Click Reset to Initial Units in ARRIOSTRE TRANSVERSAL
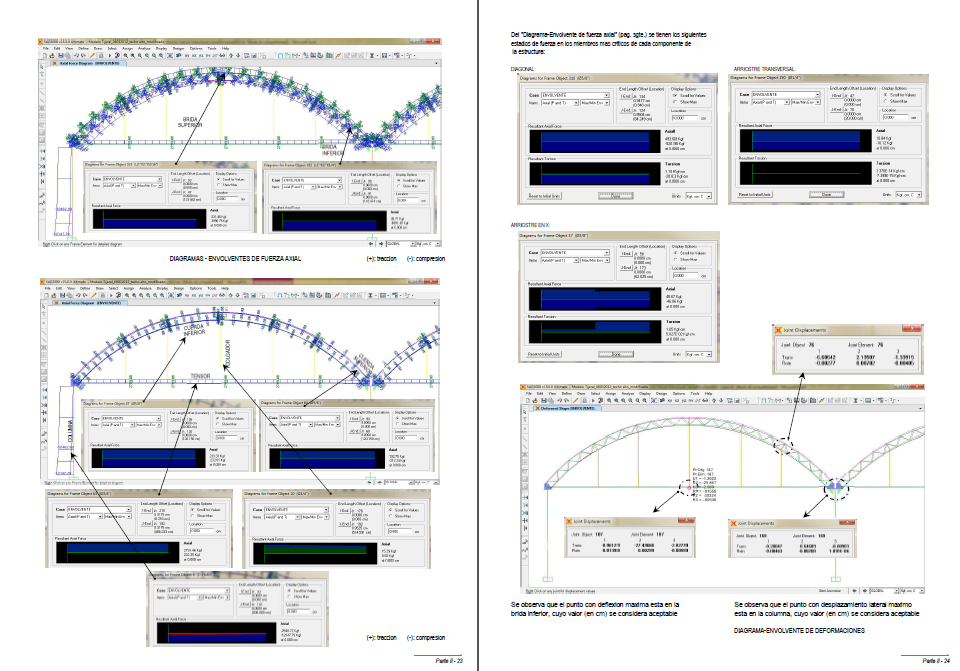The image size is (960, 671). coord(756,194)
